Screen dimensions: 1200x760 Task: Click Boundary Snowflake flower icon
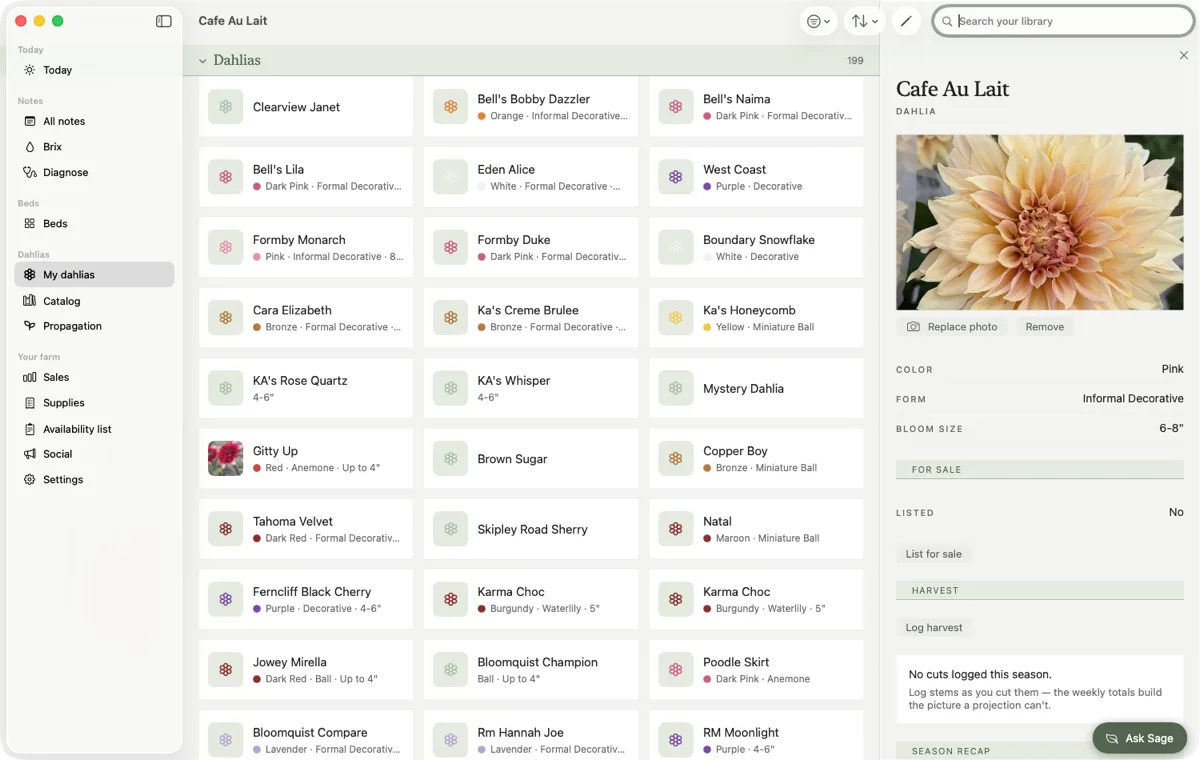click(x=676, y=248)
